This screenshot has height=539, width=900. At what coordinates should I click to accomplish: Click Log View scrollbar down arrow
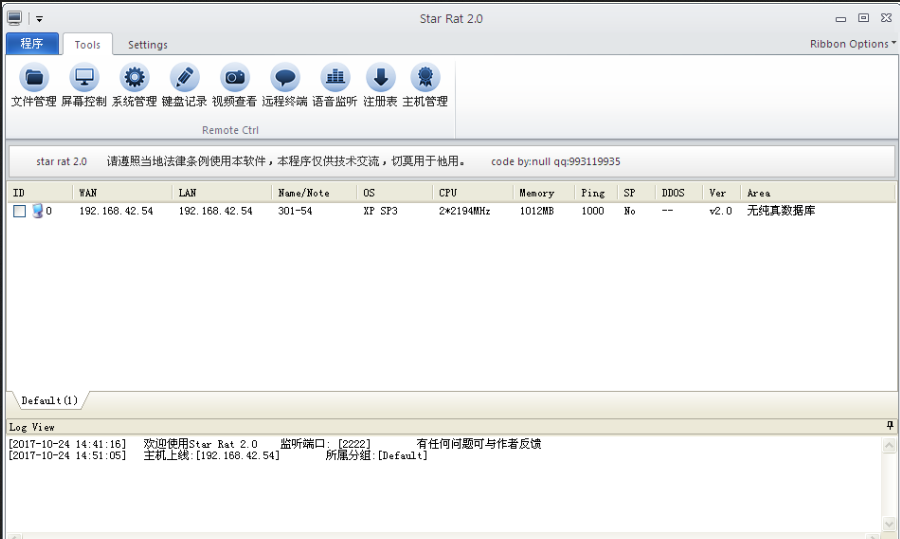coord(889,524)
